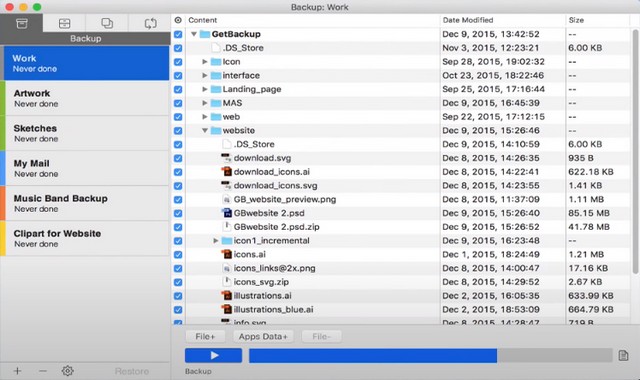Viewport: 640px width, 380px height.
Task: Click the Icon folder icon
Action: [216, 62]
